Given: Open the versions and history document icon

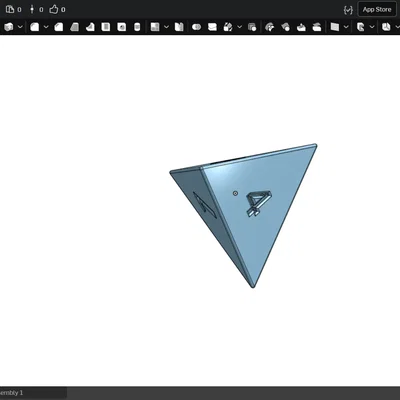Looking at the screenshot, I should tap(10, 9).
